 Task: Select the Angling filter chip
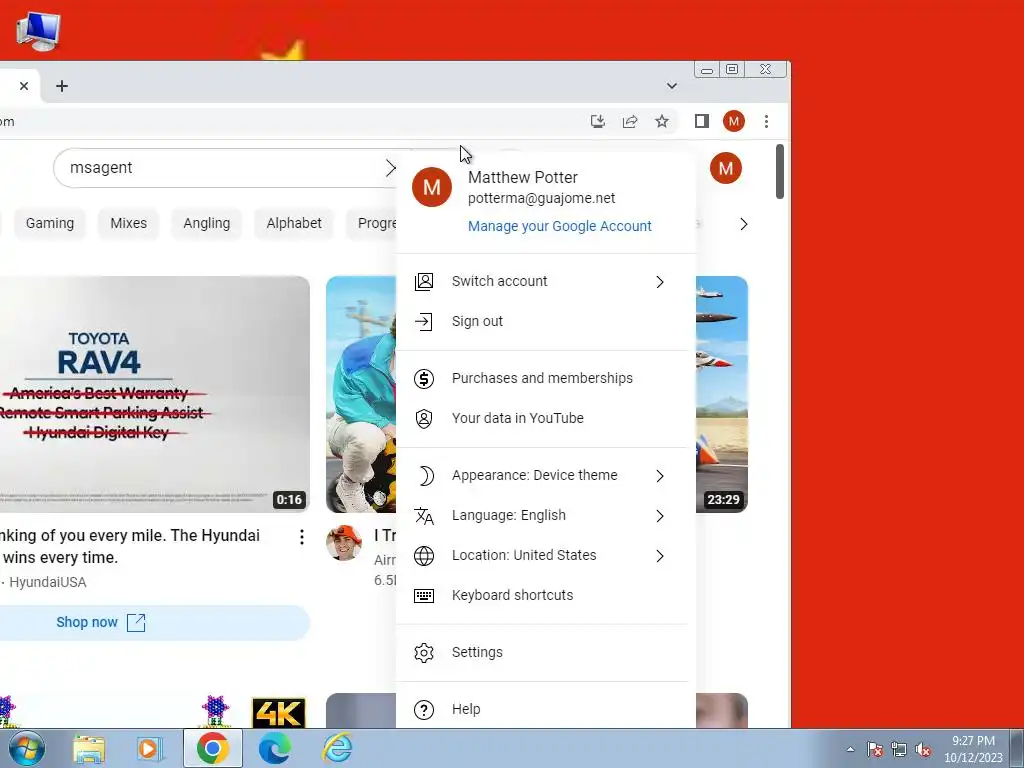point(206,223)
